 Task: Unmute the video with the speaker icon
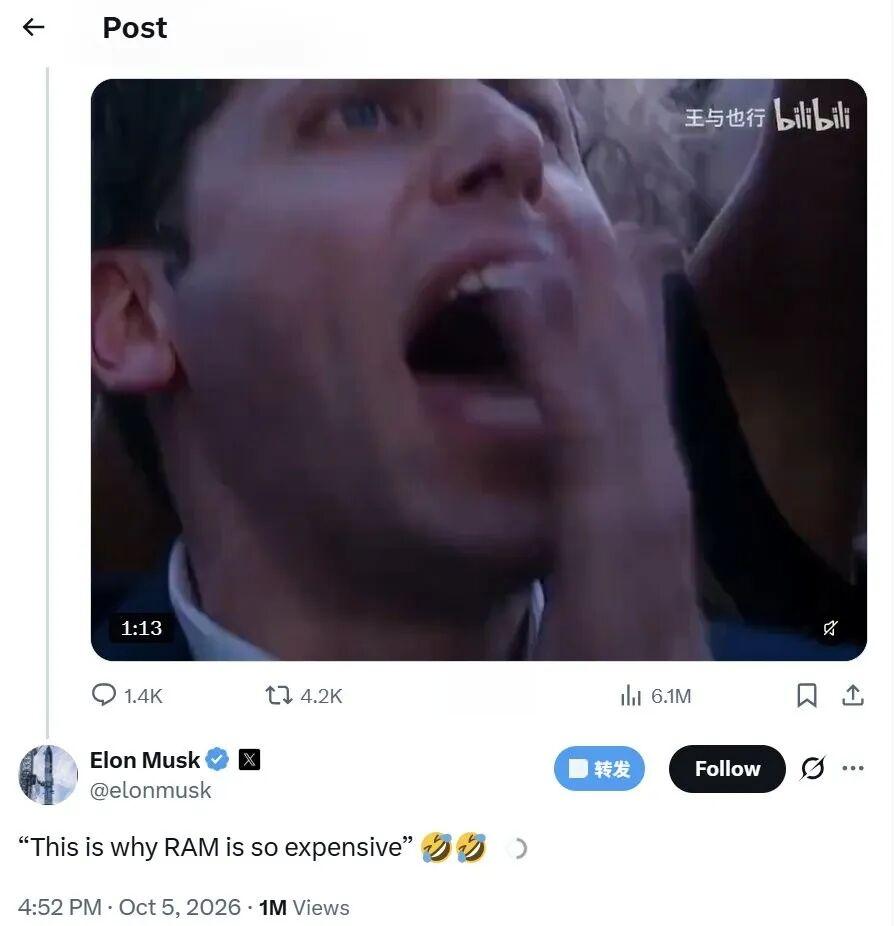pyautogui.click(x=830, y=628)
